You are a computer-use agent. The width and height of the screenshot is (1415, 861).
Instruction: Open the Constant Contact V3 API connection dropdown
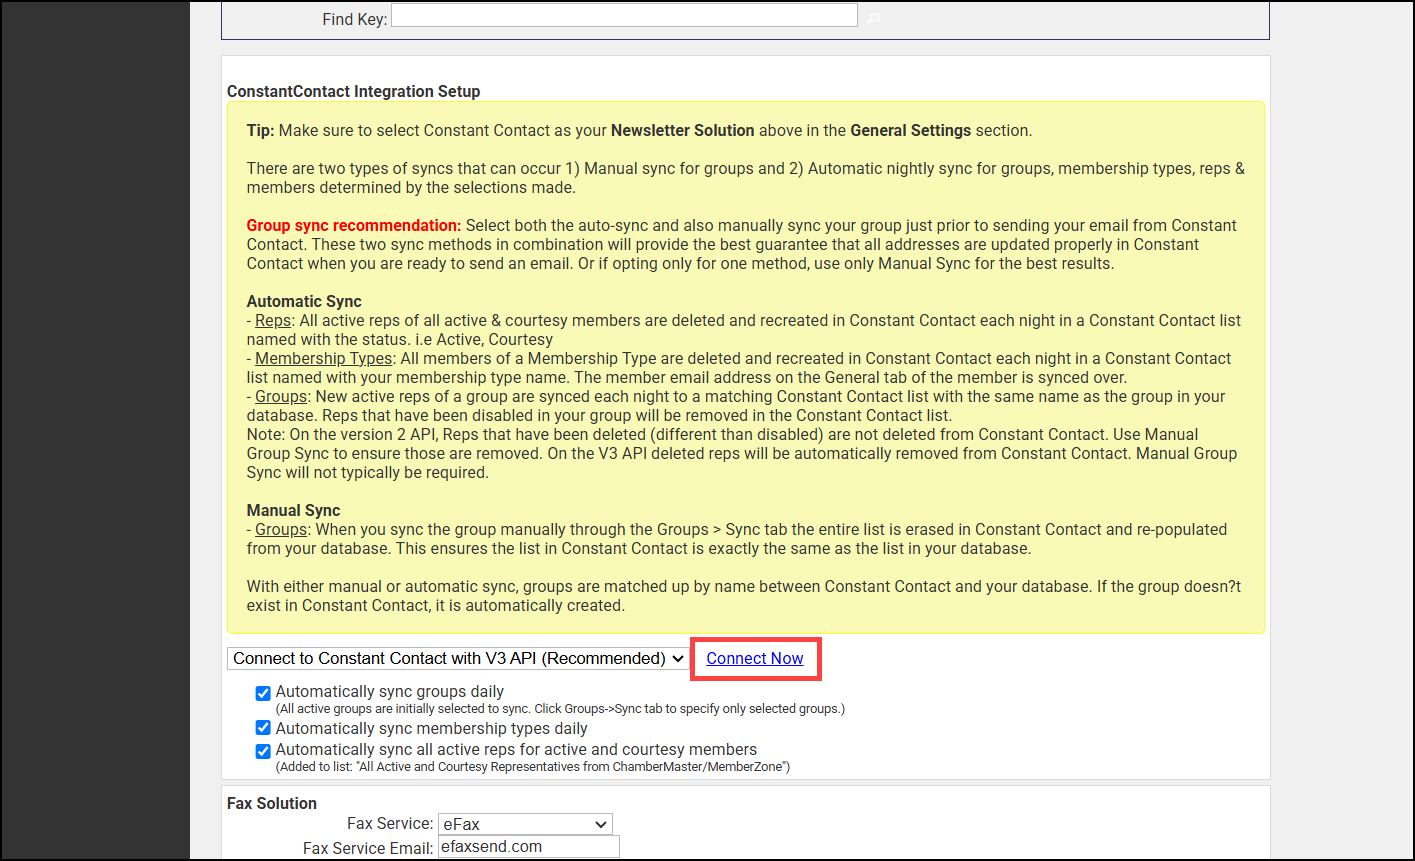coord(458,658)
